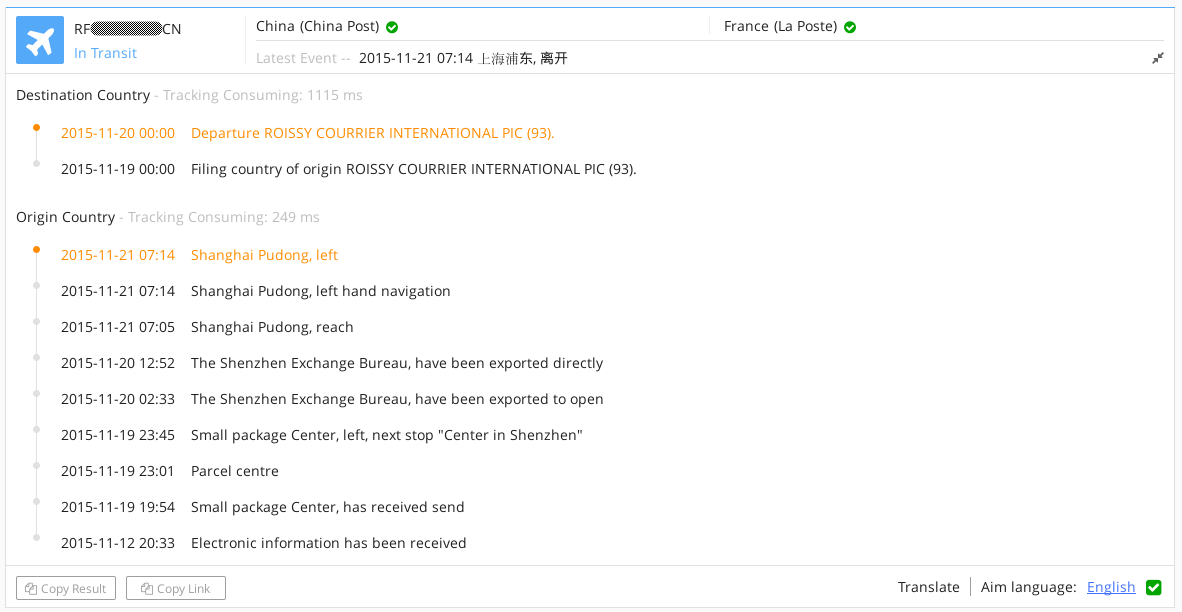Viewport: 1182px width, 612px height.
Task: Click the Destination Country section heading
Action: click(x=82, y=95)
